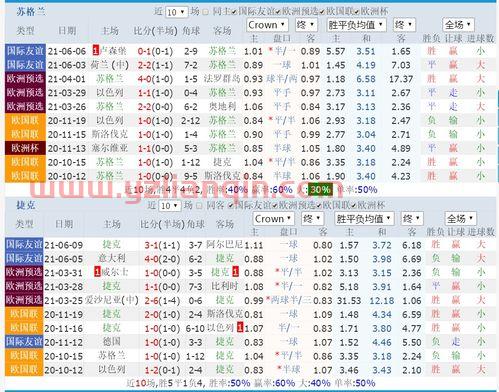The width and height of the screenshot is (499, 392).
Task: Uncheck 欧洲杯 filter in Scotland section
Action: [357, 12]
